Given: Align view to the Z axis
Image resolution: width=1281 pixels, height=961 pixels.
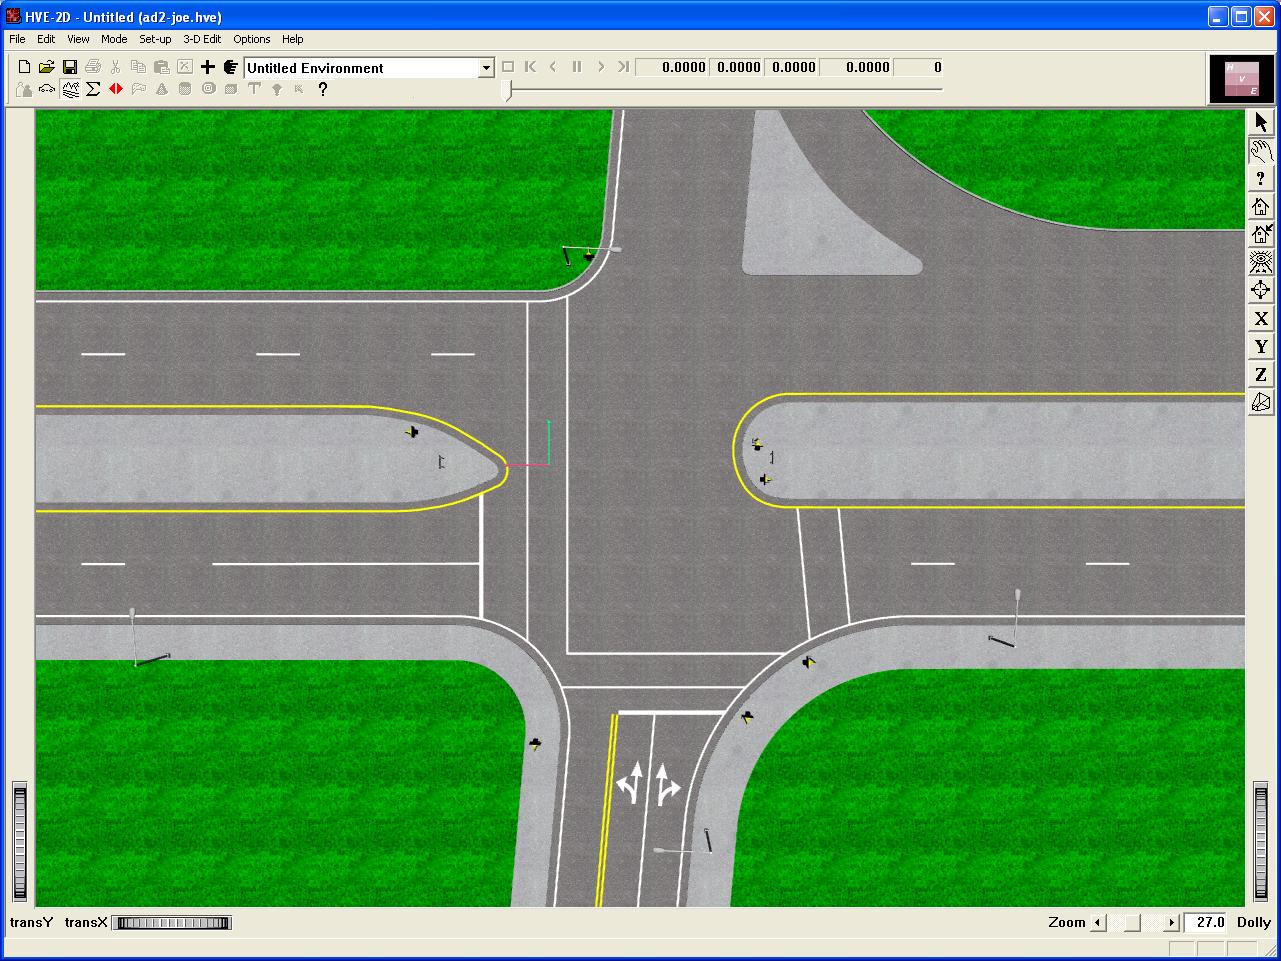Looking at the screenshot, I should [1261, 375].
